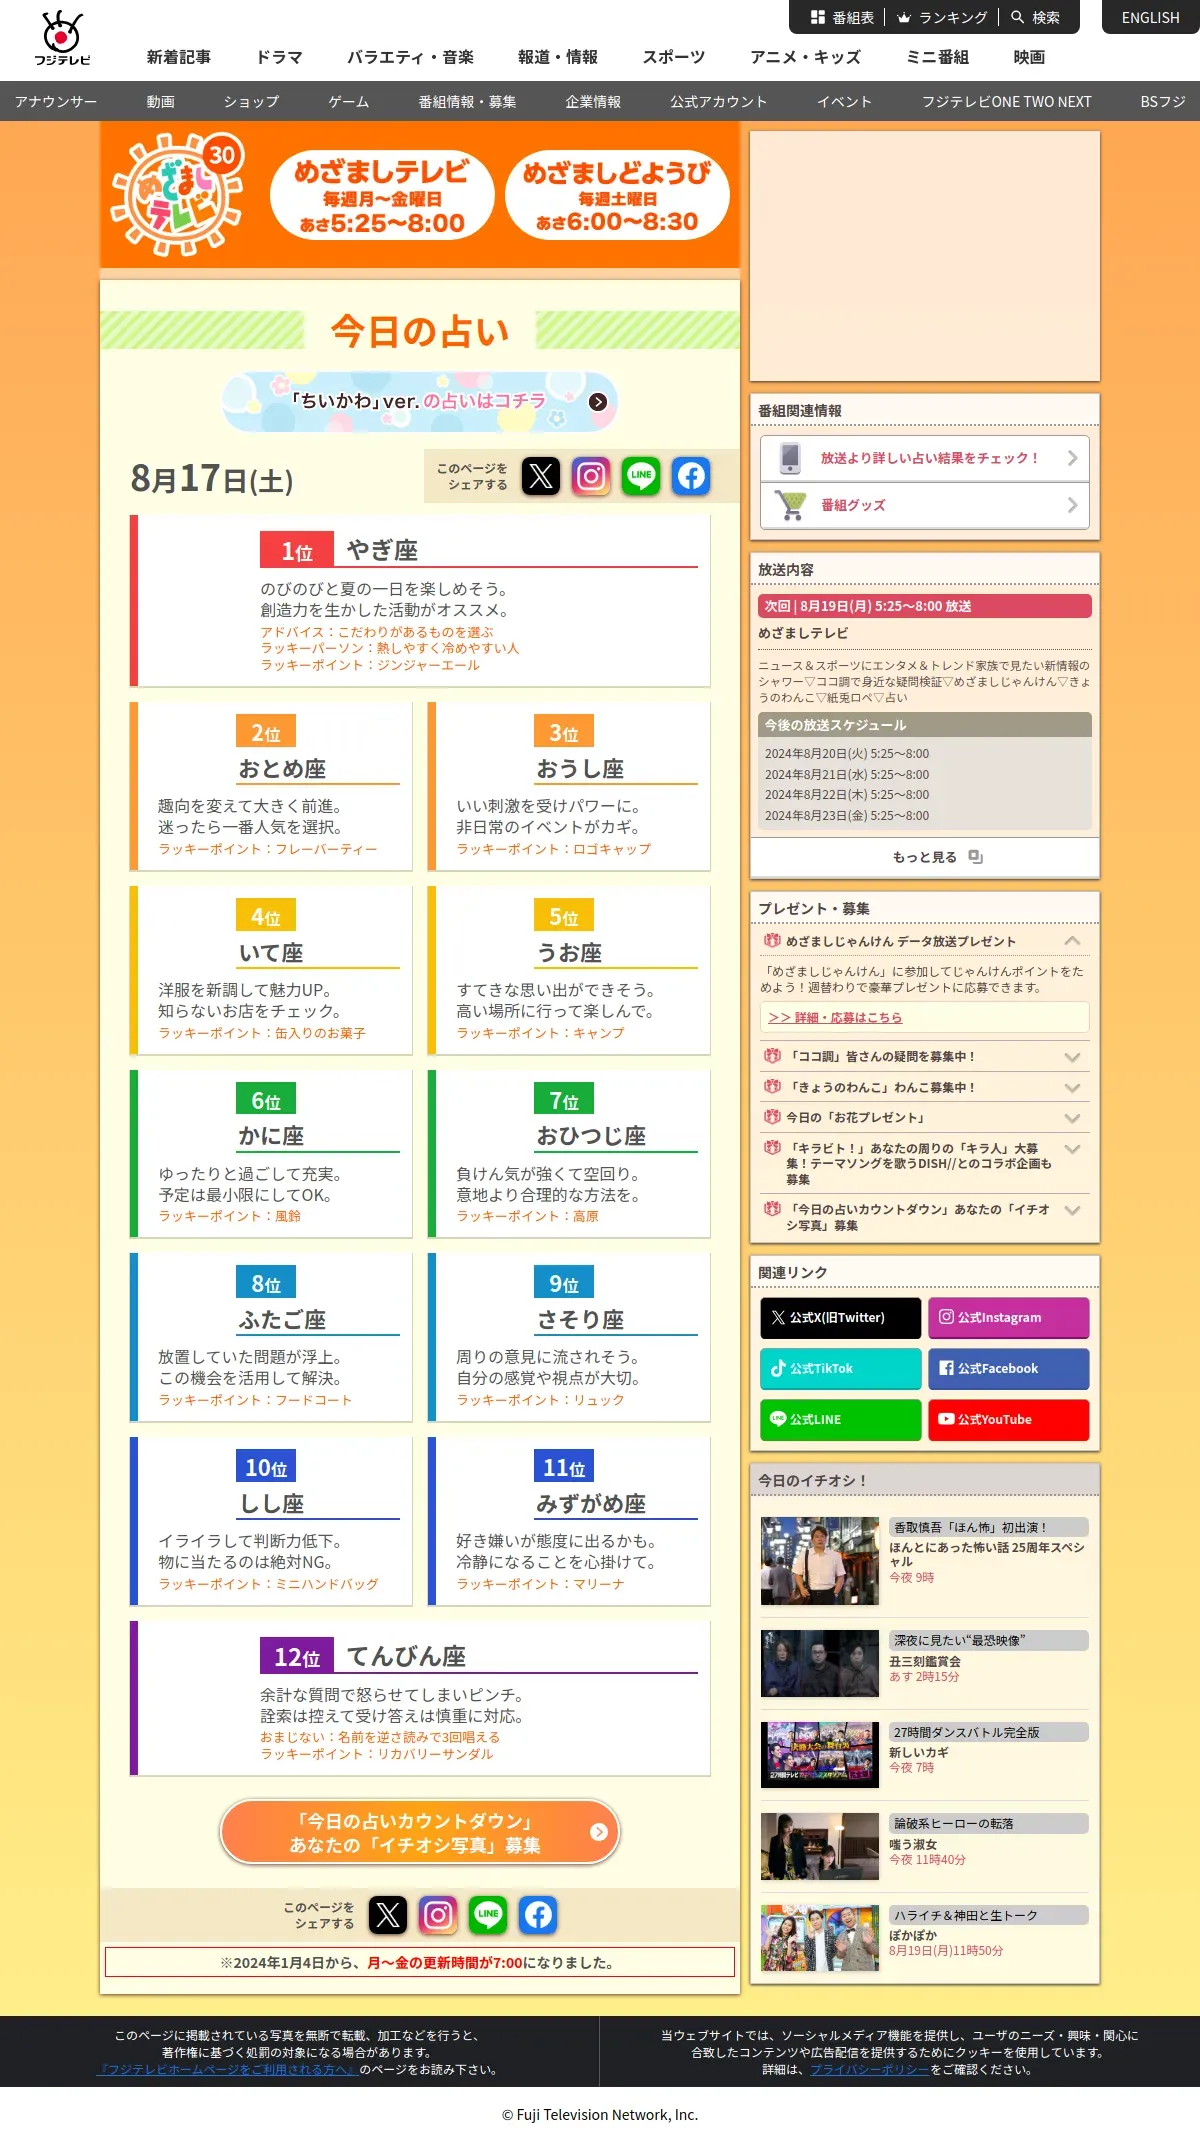Open ほんとにあった怖い話 thumbnail

pyautogui.click(x=820, y=1561)
